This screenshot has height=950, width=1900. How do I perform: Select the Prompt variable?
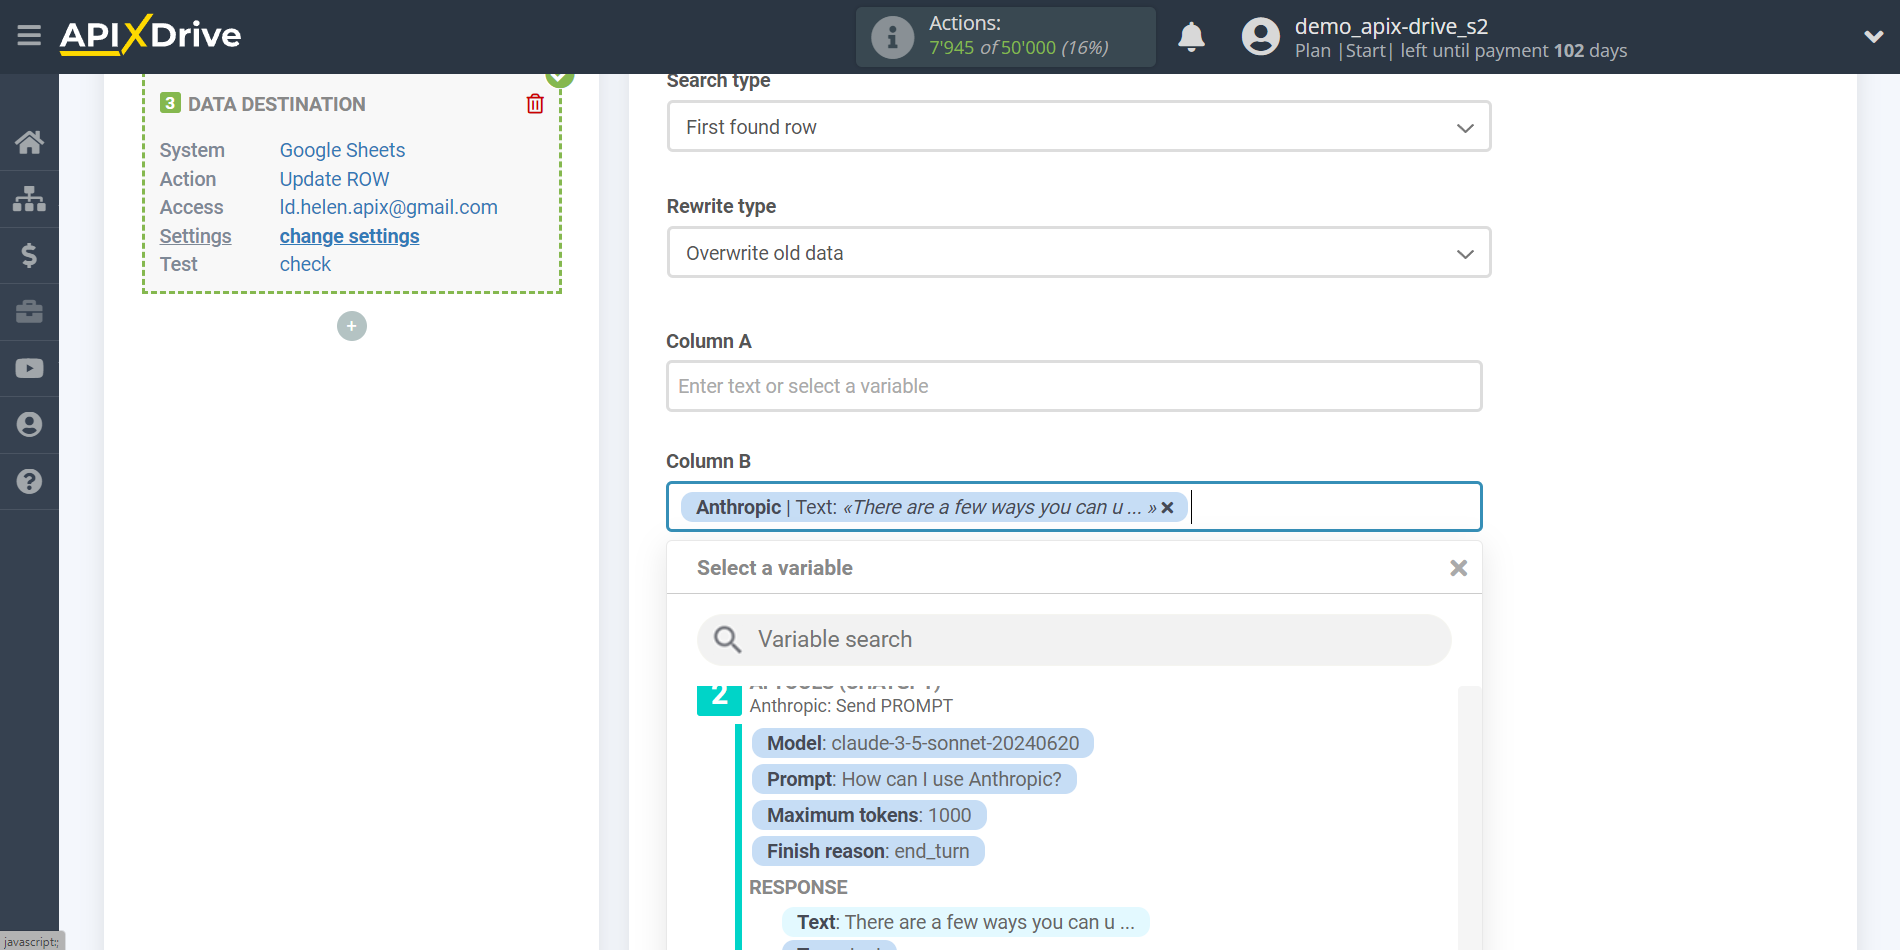914,779
